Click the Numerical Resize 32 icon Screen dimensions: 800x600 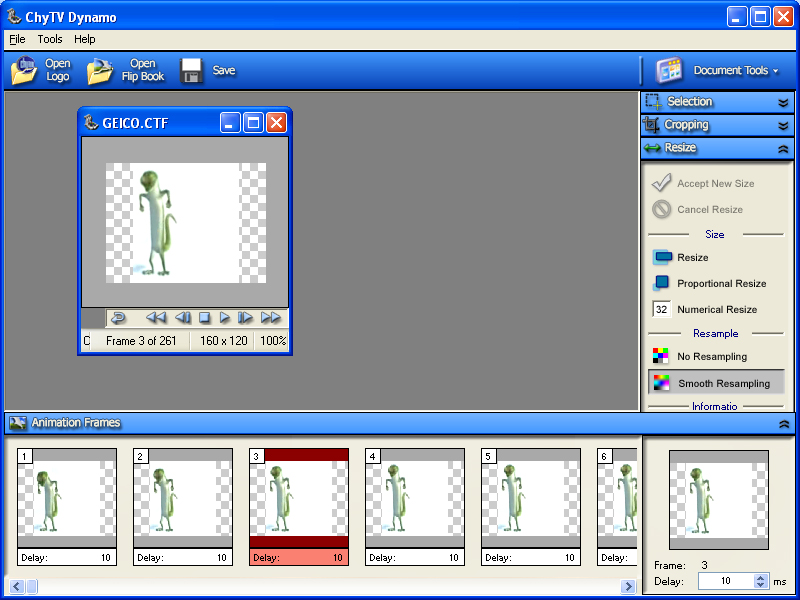661,309
